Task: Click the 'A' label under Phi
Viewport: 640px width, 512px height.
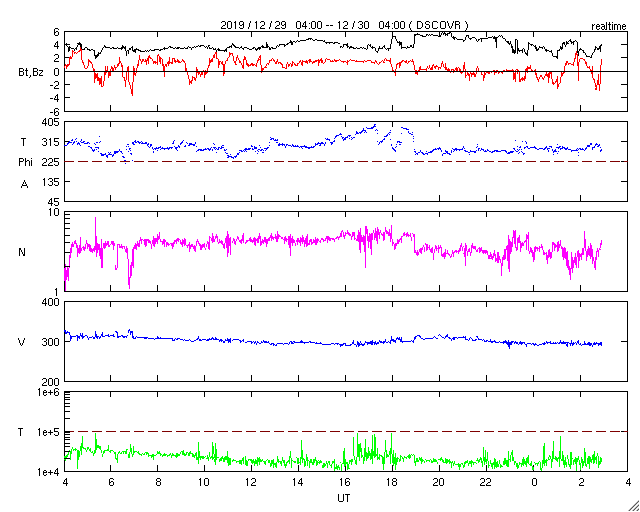Action: 24,185
